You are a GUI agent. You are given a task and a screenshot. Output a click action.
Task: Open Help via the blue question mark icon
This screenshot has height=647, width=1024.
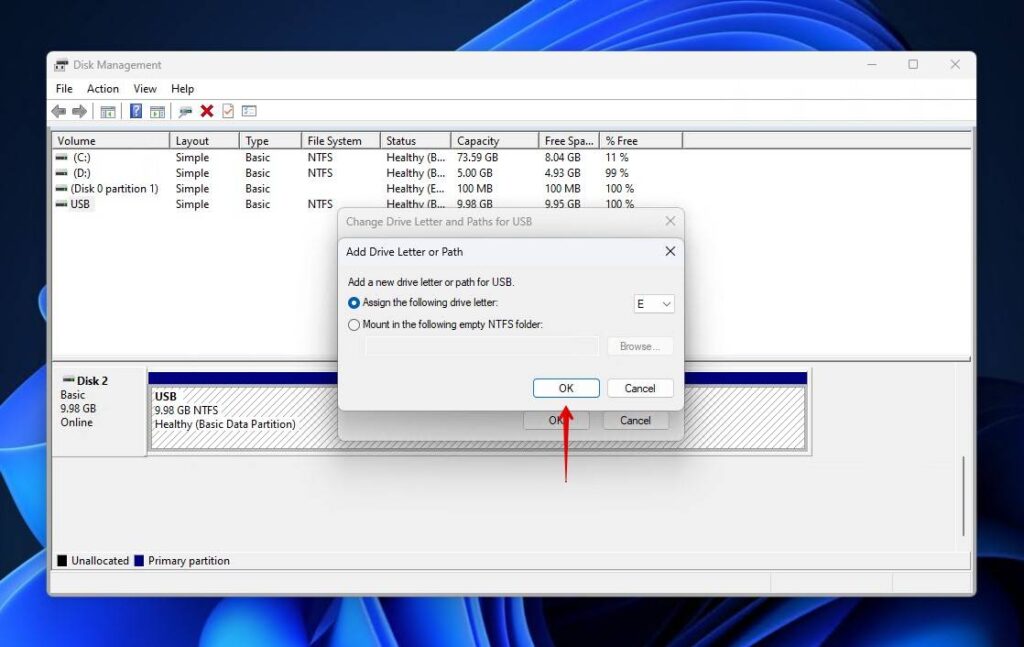pos(135,111)
